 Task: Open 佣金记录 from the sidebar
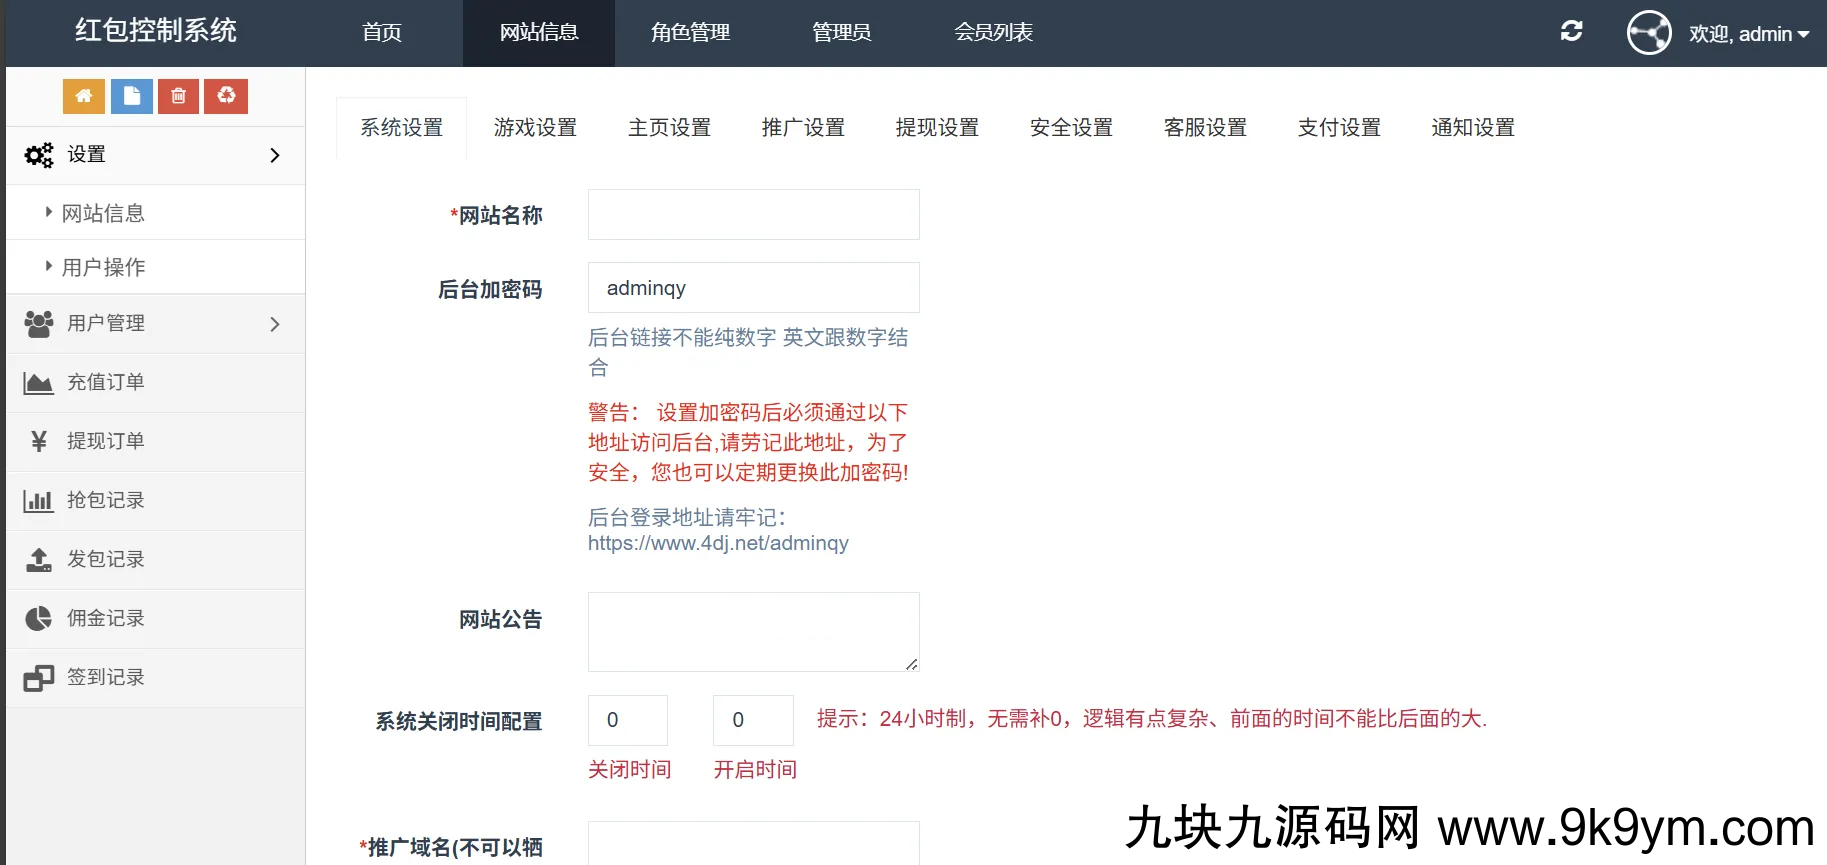coord(105,618)
